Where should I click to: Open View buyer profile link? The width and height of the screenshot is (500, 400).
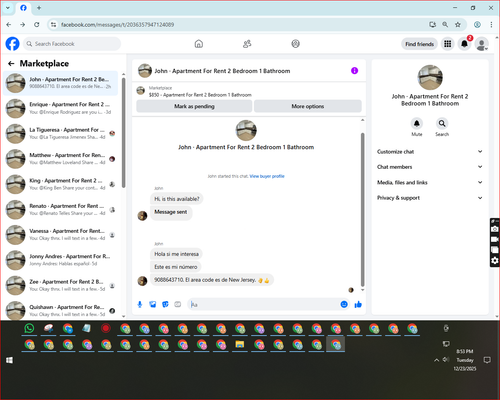point(267,176)
